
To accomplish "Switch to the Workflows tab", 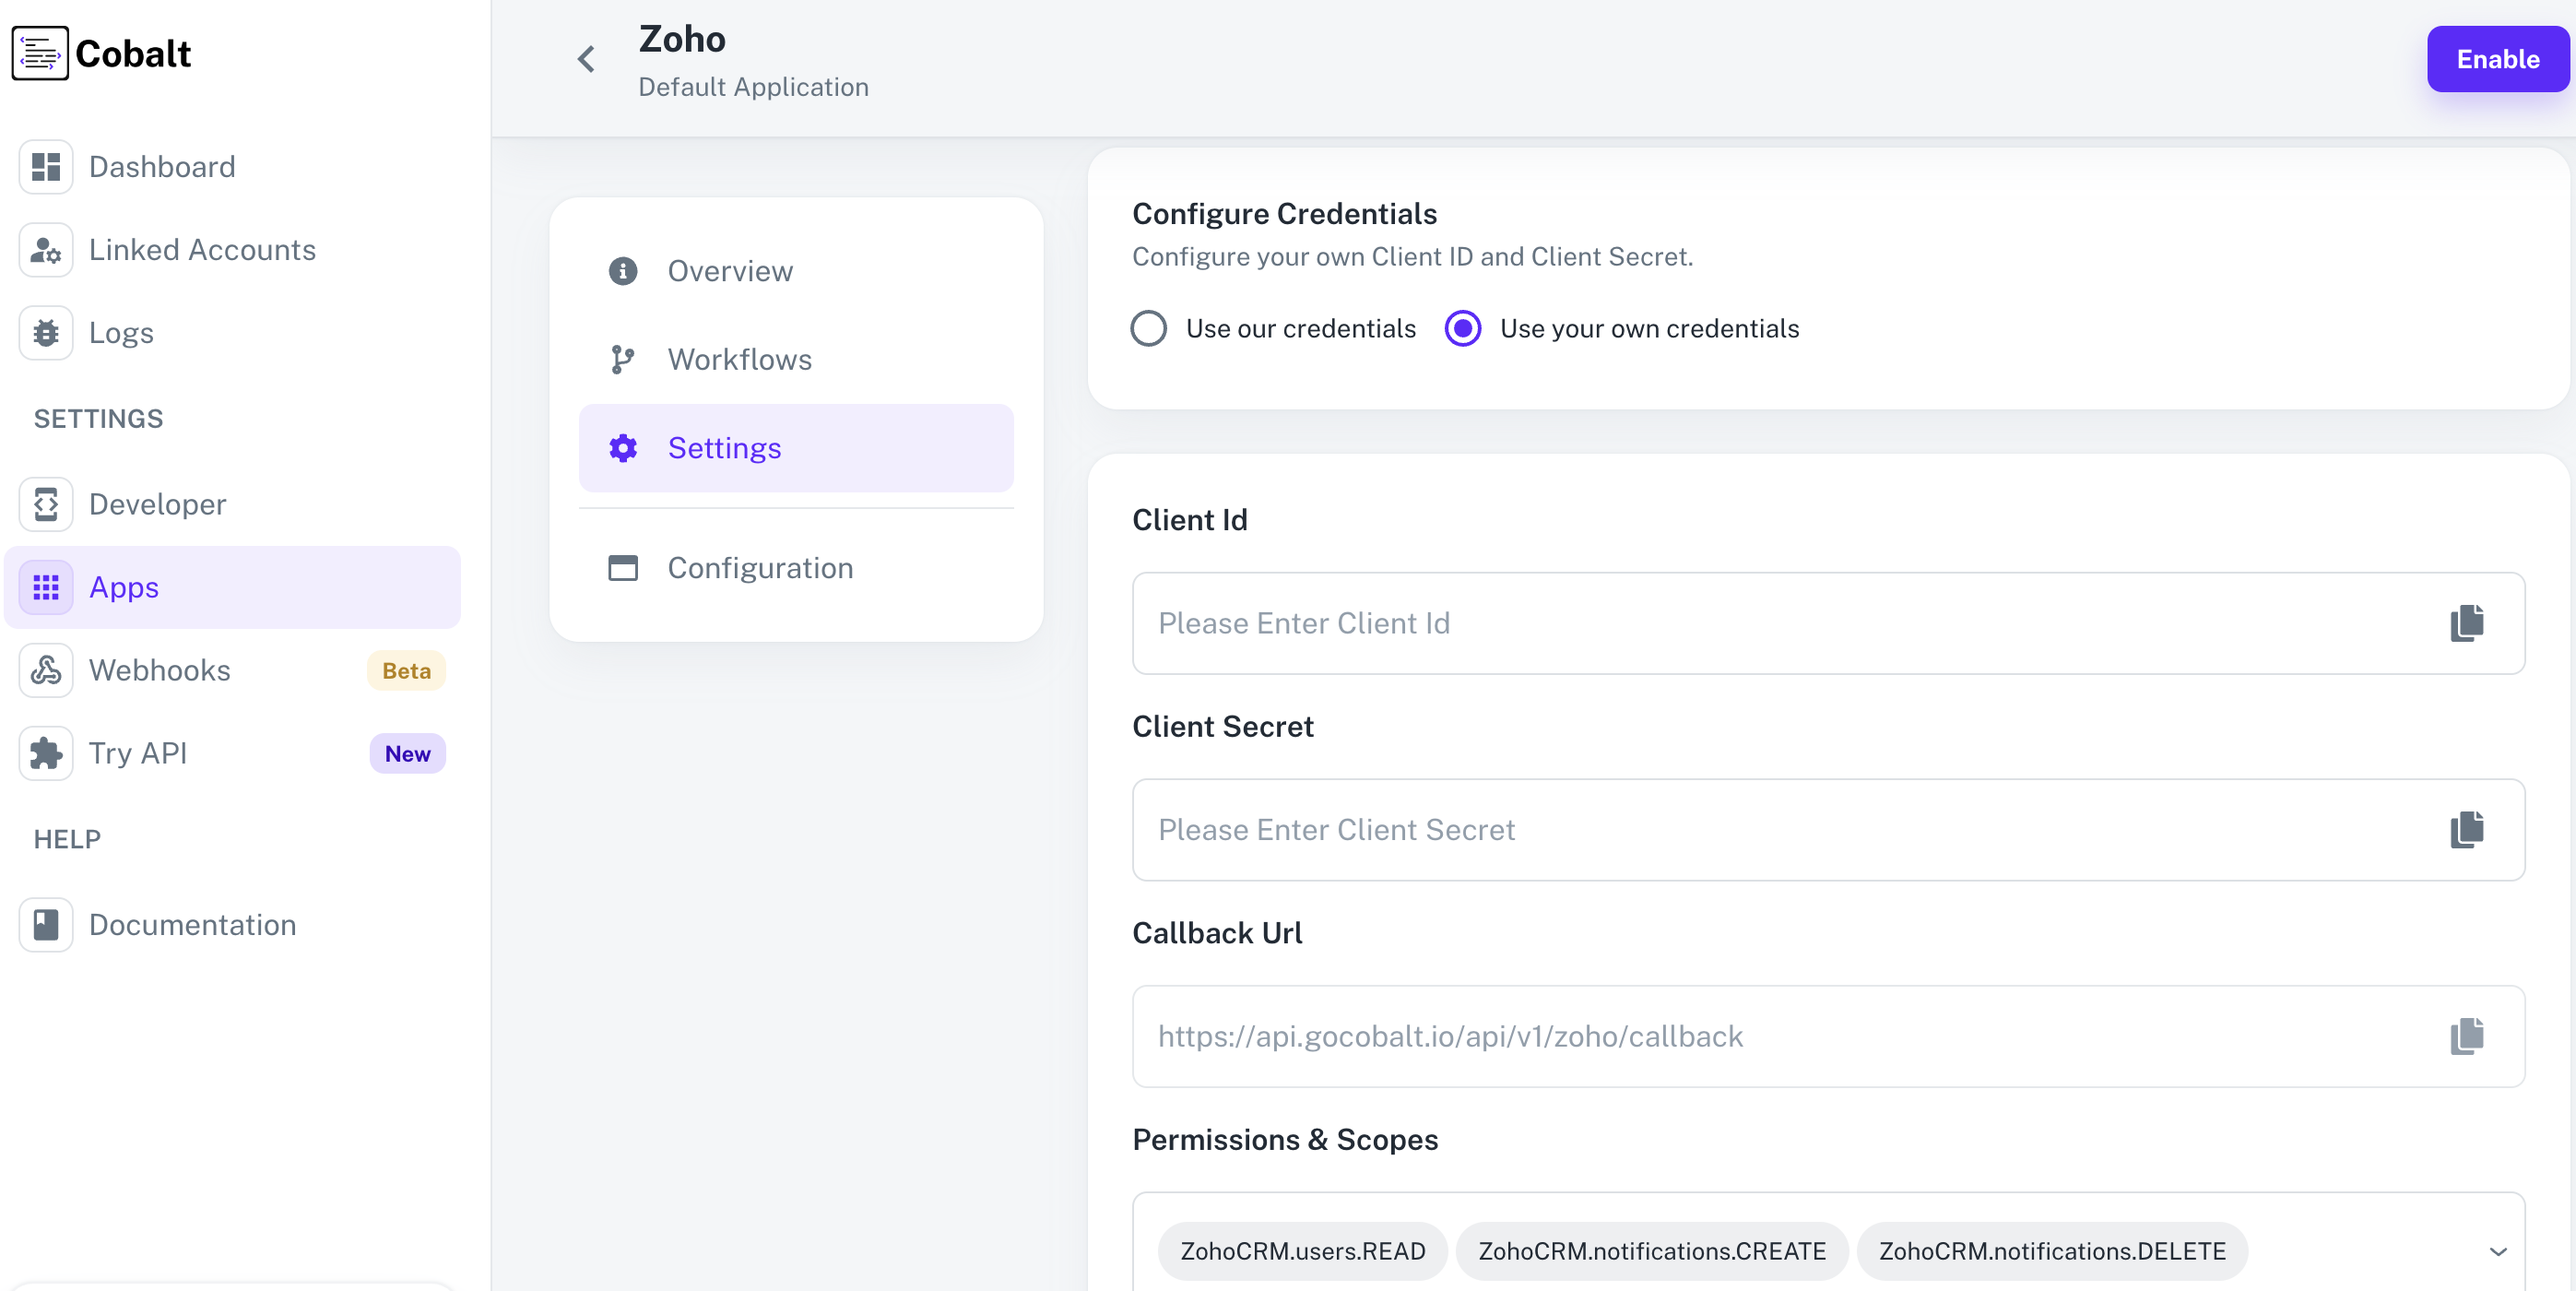I will pyautogui.click(x=740, y=359).
